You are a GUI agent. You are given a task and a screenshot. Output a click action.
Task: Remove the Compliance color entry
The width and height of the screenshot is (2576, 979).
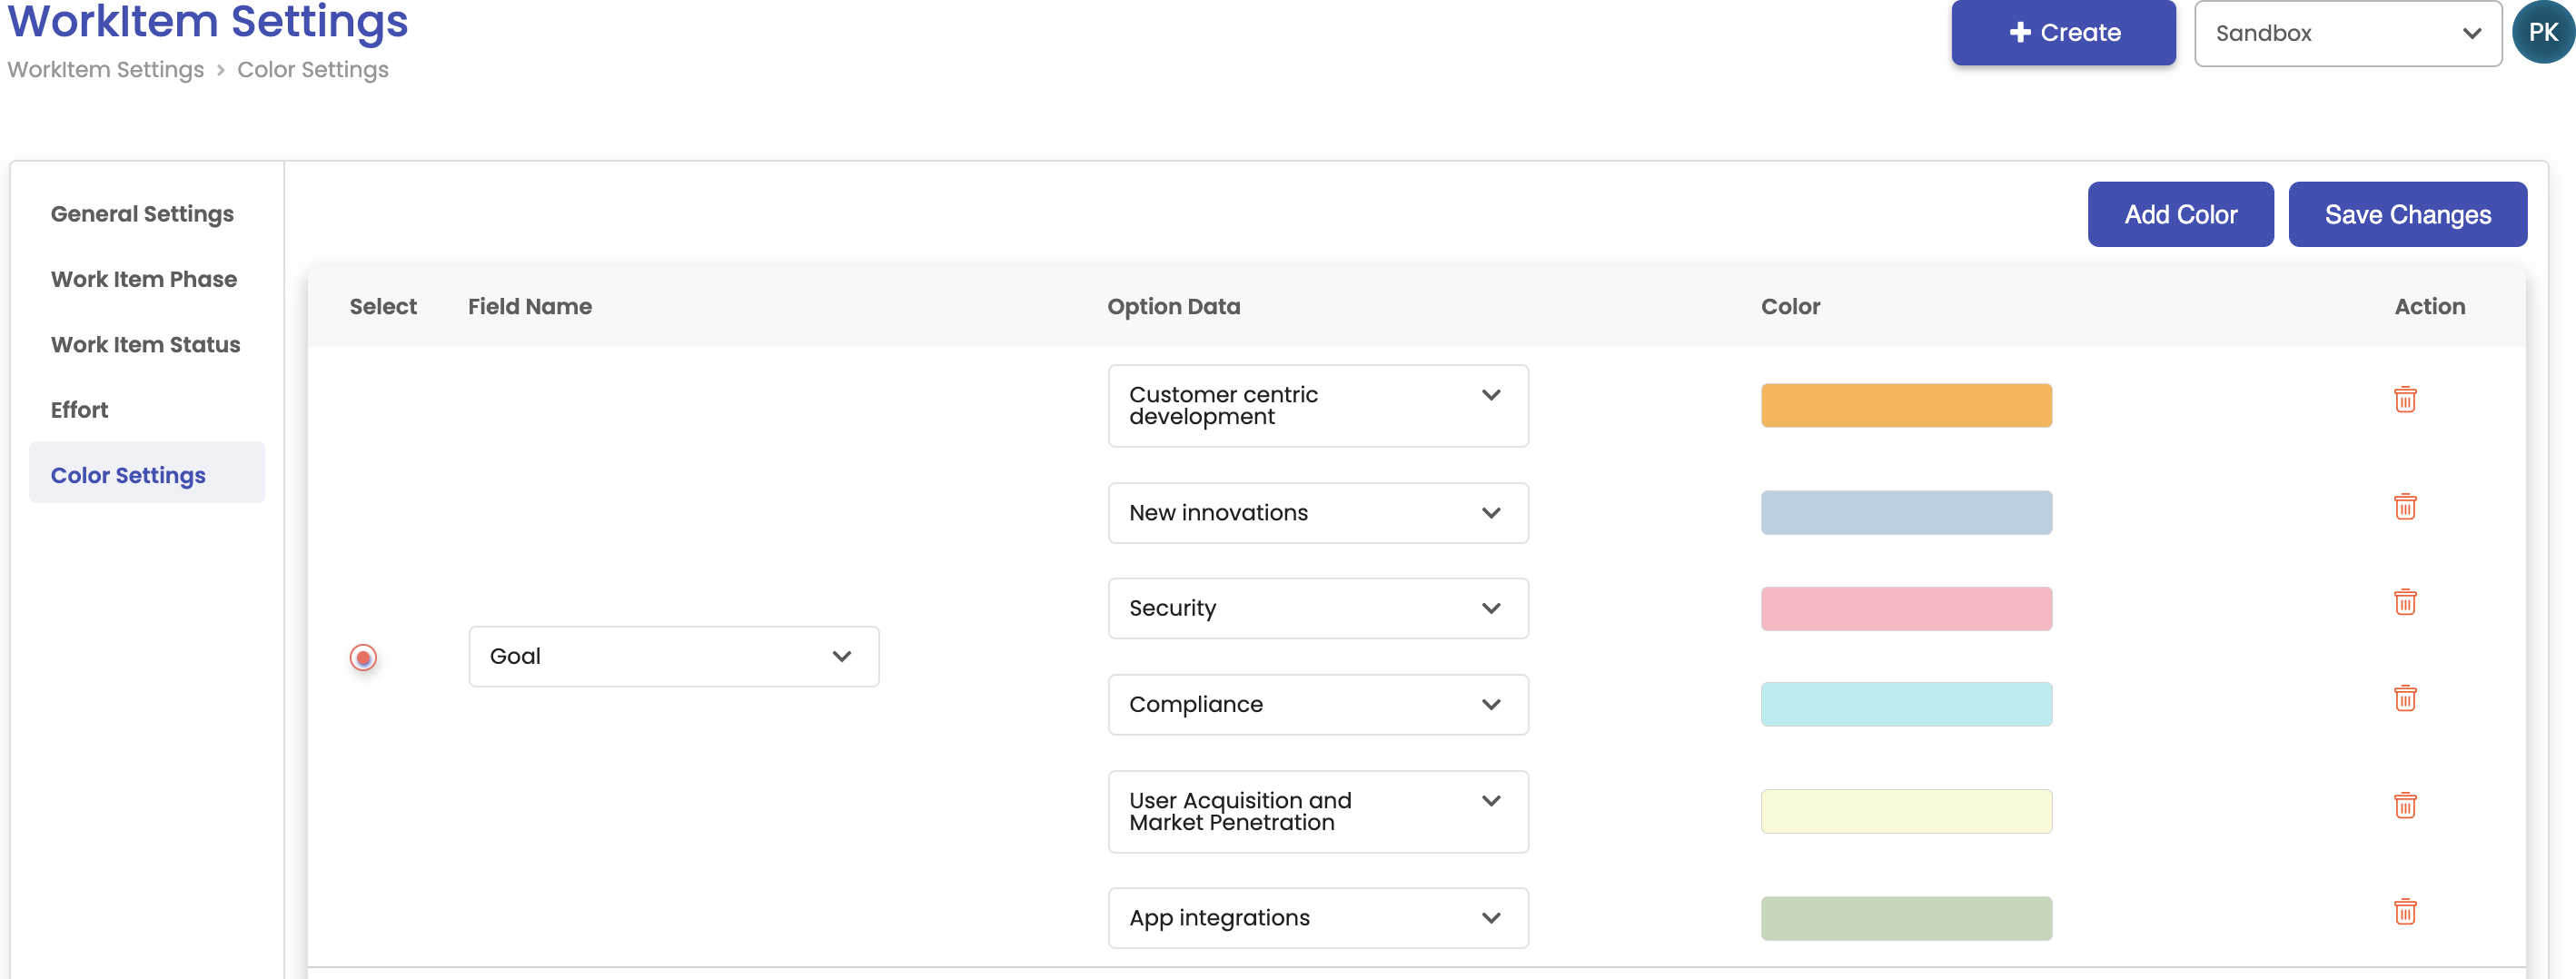(2404, 698)
